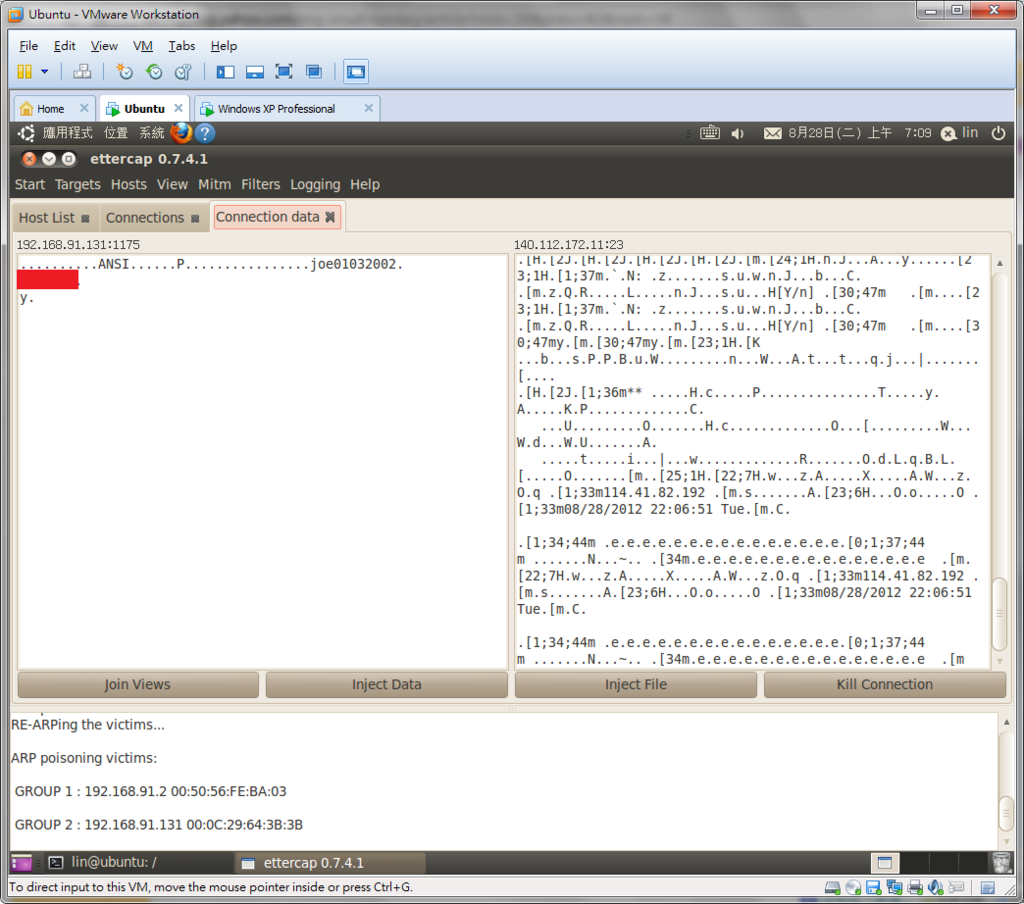The height and width of the screenshot is (904, 1024).
Task: Close the Home tab
Action: (x=84, y=108)
